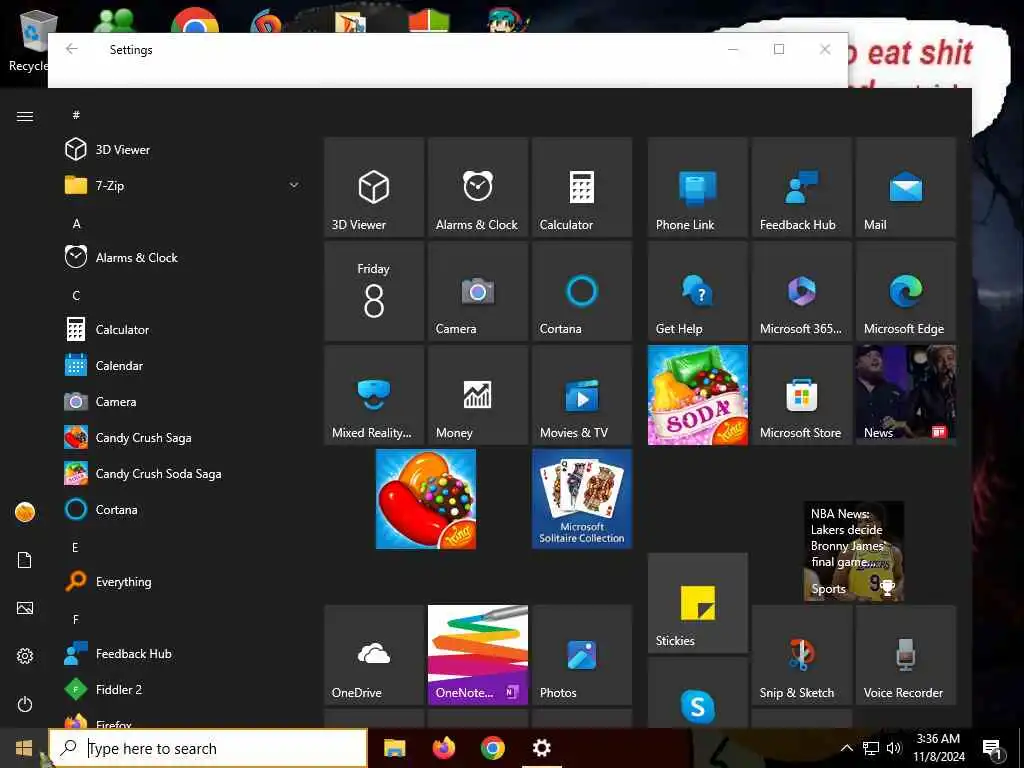The height and width of the screenshot is (768, 1024).
Task: Open the Phone Link tile
Action: point(697,187)
